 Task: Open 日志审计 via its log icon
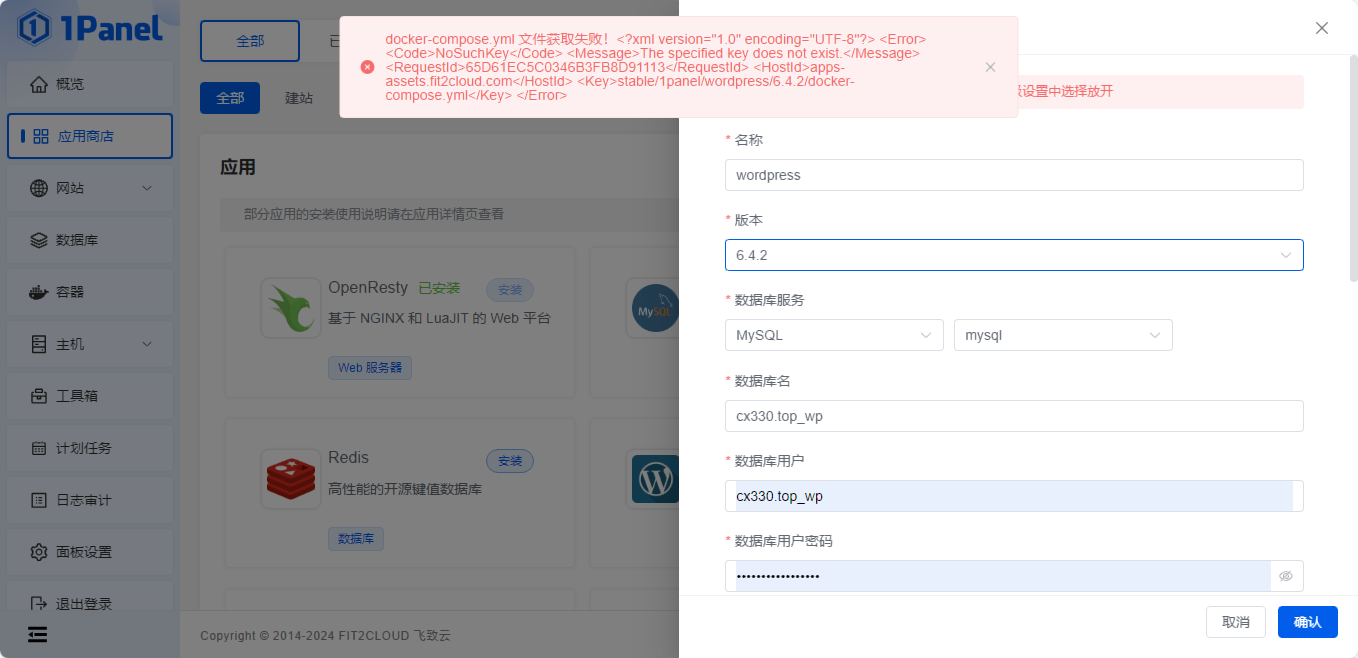(x=39, y=500)
